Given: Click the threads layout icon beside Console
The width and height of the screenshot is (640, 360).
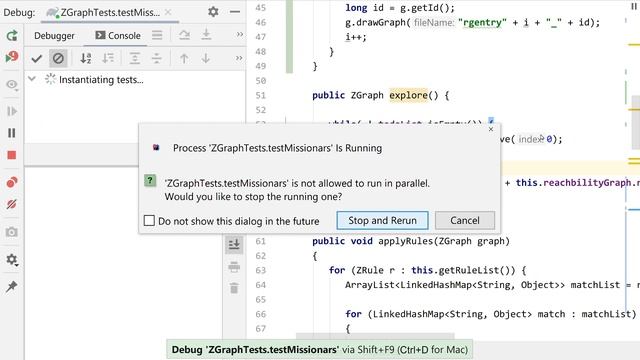Looking at the screenshot, I should (x=157, y=35).
